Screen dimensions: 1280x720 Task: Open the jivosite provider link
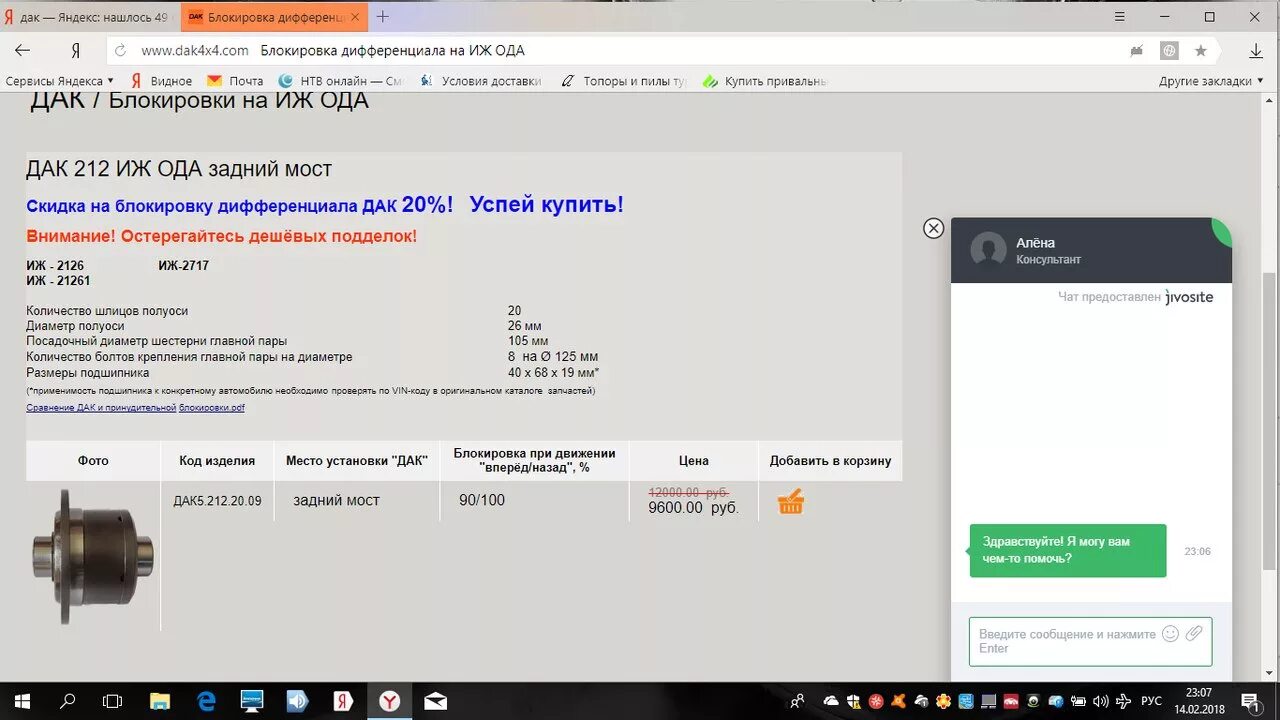1189,297
